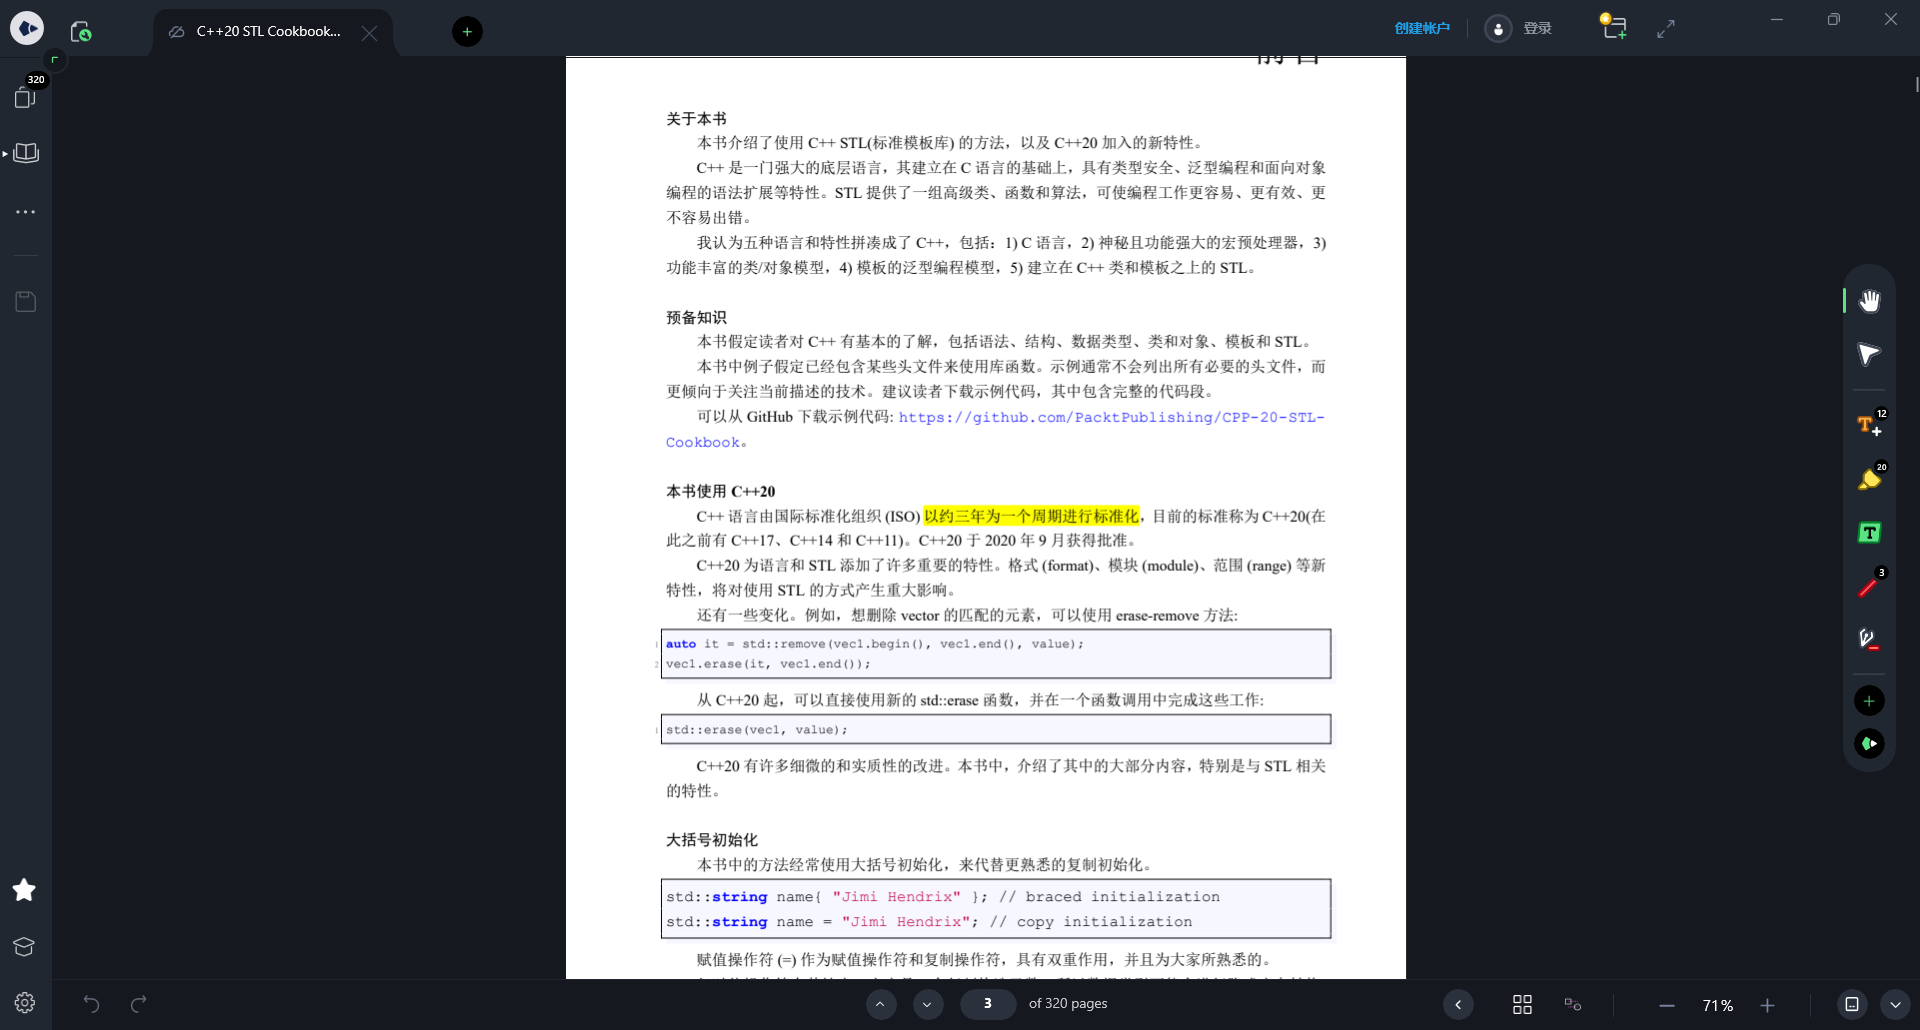Click the 预备知识 heading
Viewport: 1920px width, 1030px height.
tap(696, 318)
